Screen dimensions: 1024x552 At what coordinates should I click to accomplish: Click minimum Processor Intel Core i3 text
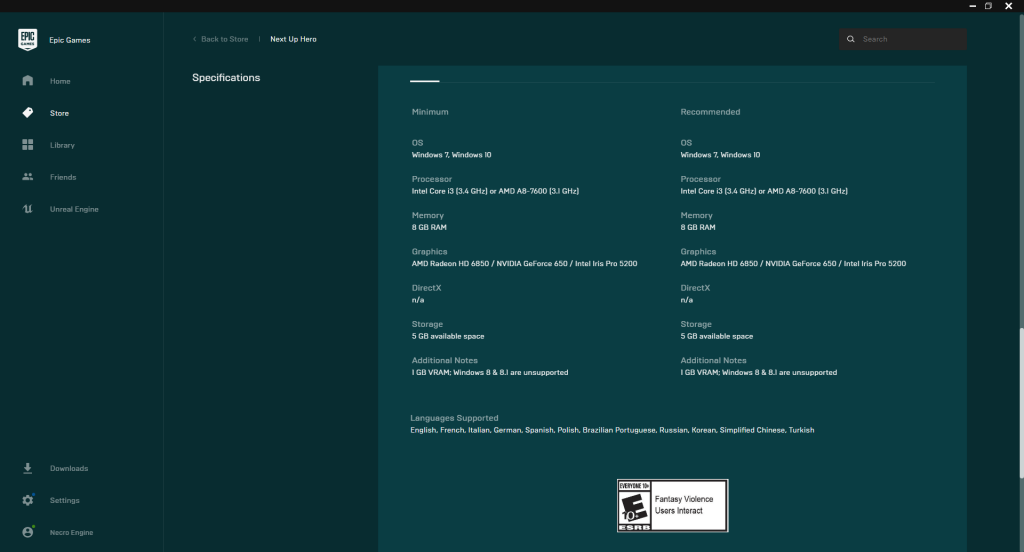495,191
